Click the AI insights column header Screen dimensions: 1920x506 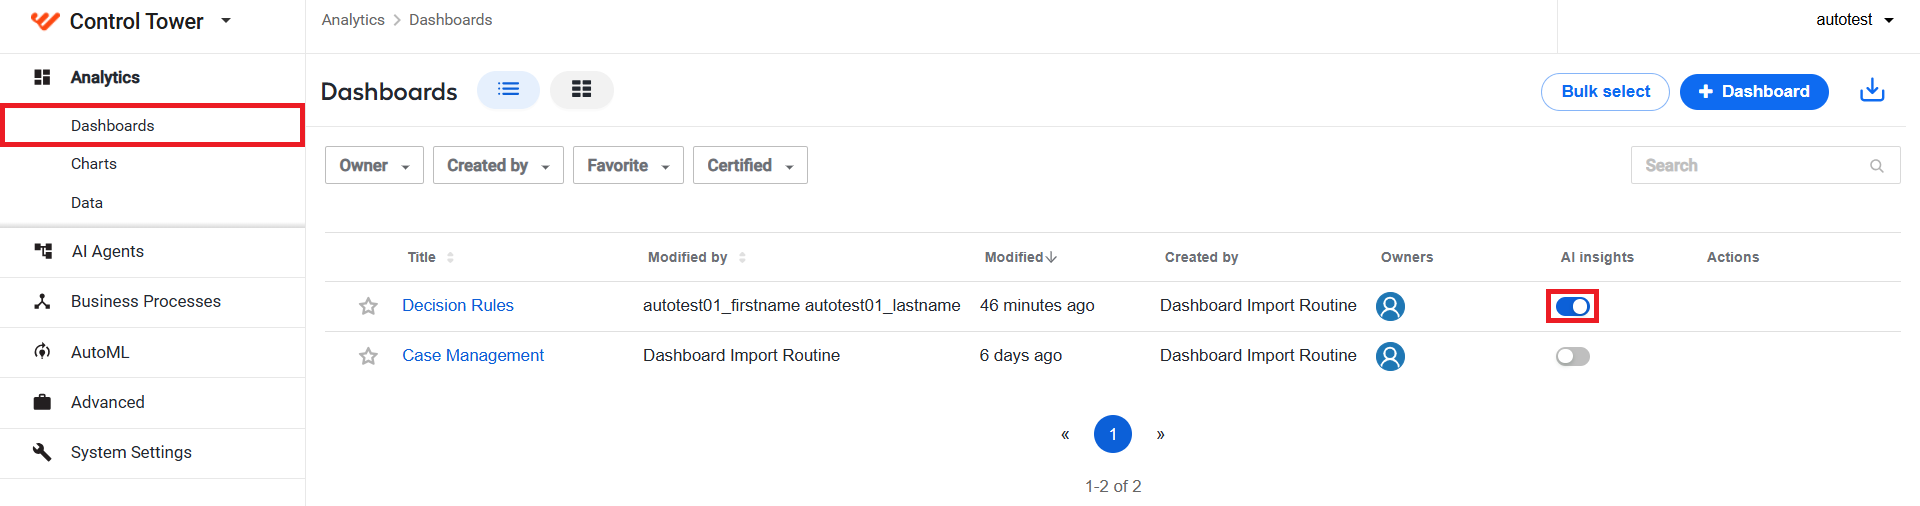(x=1597, y=257)
